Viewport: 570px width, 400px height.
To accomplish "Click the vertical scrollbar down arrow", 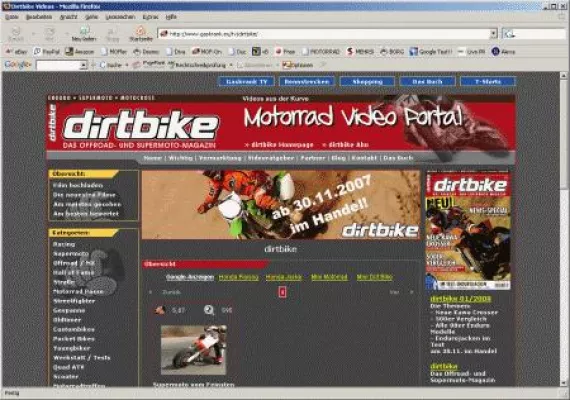I will tap(563, 383).
